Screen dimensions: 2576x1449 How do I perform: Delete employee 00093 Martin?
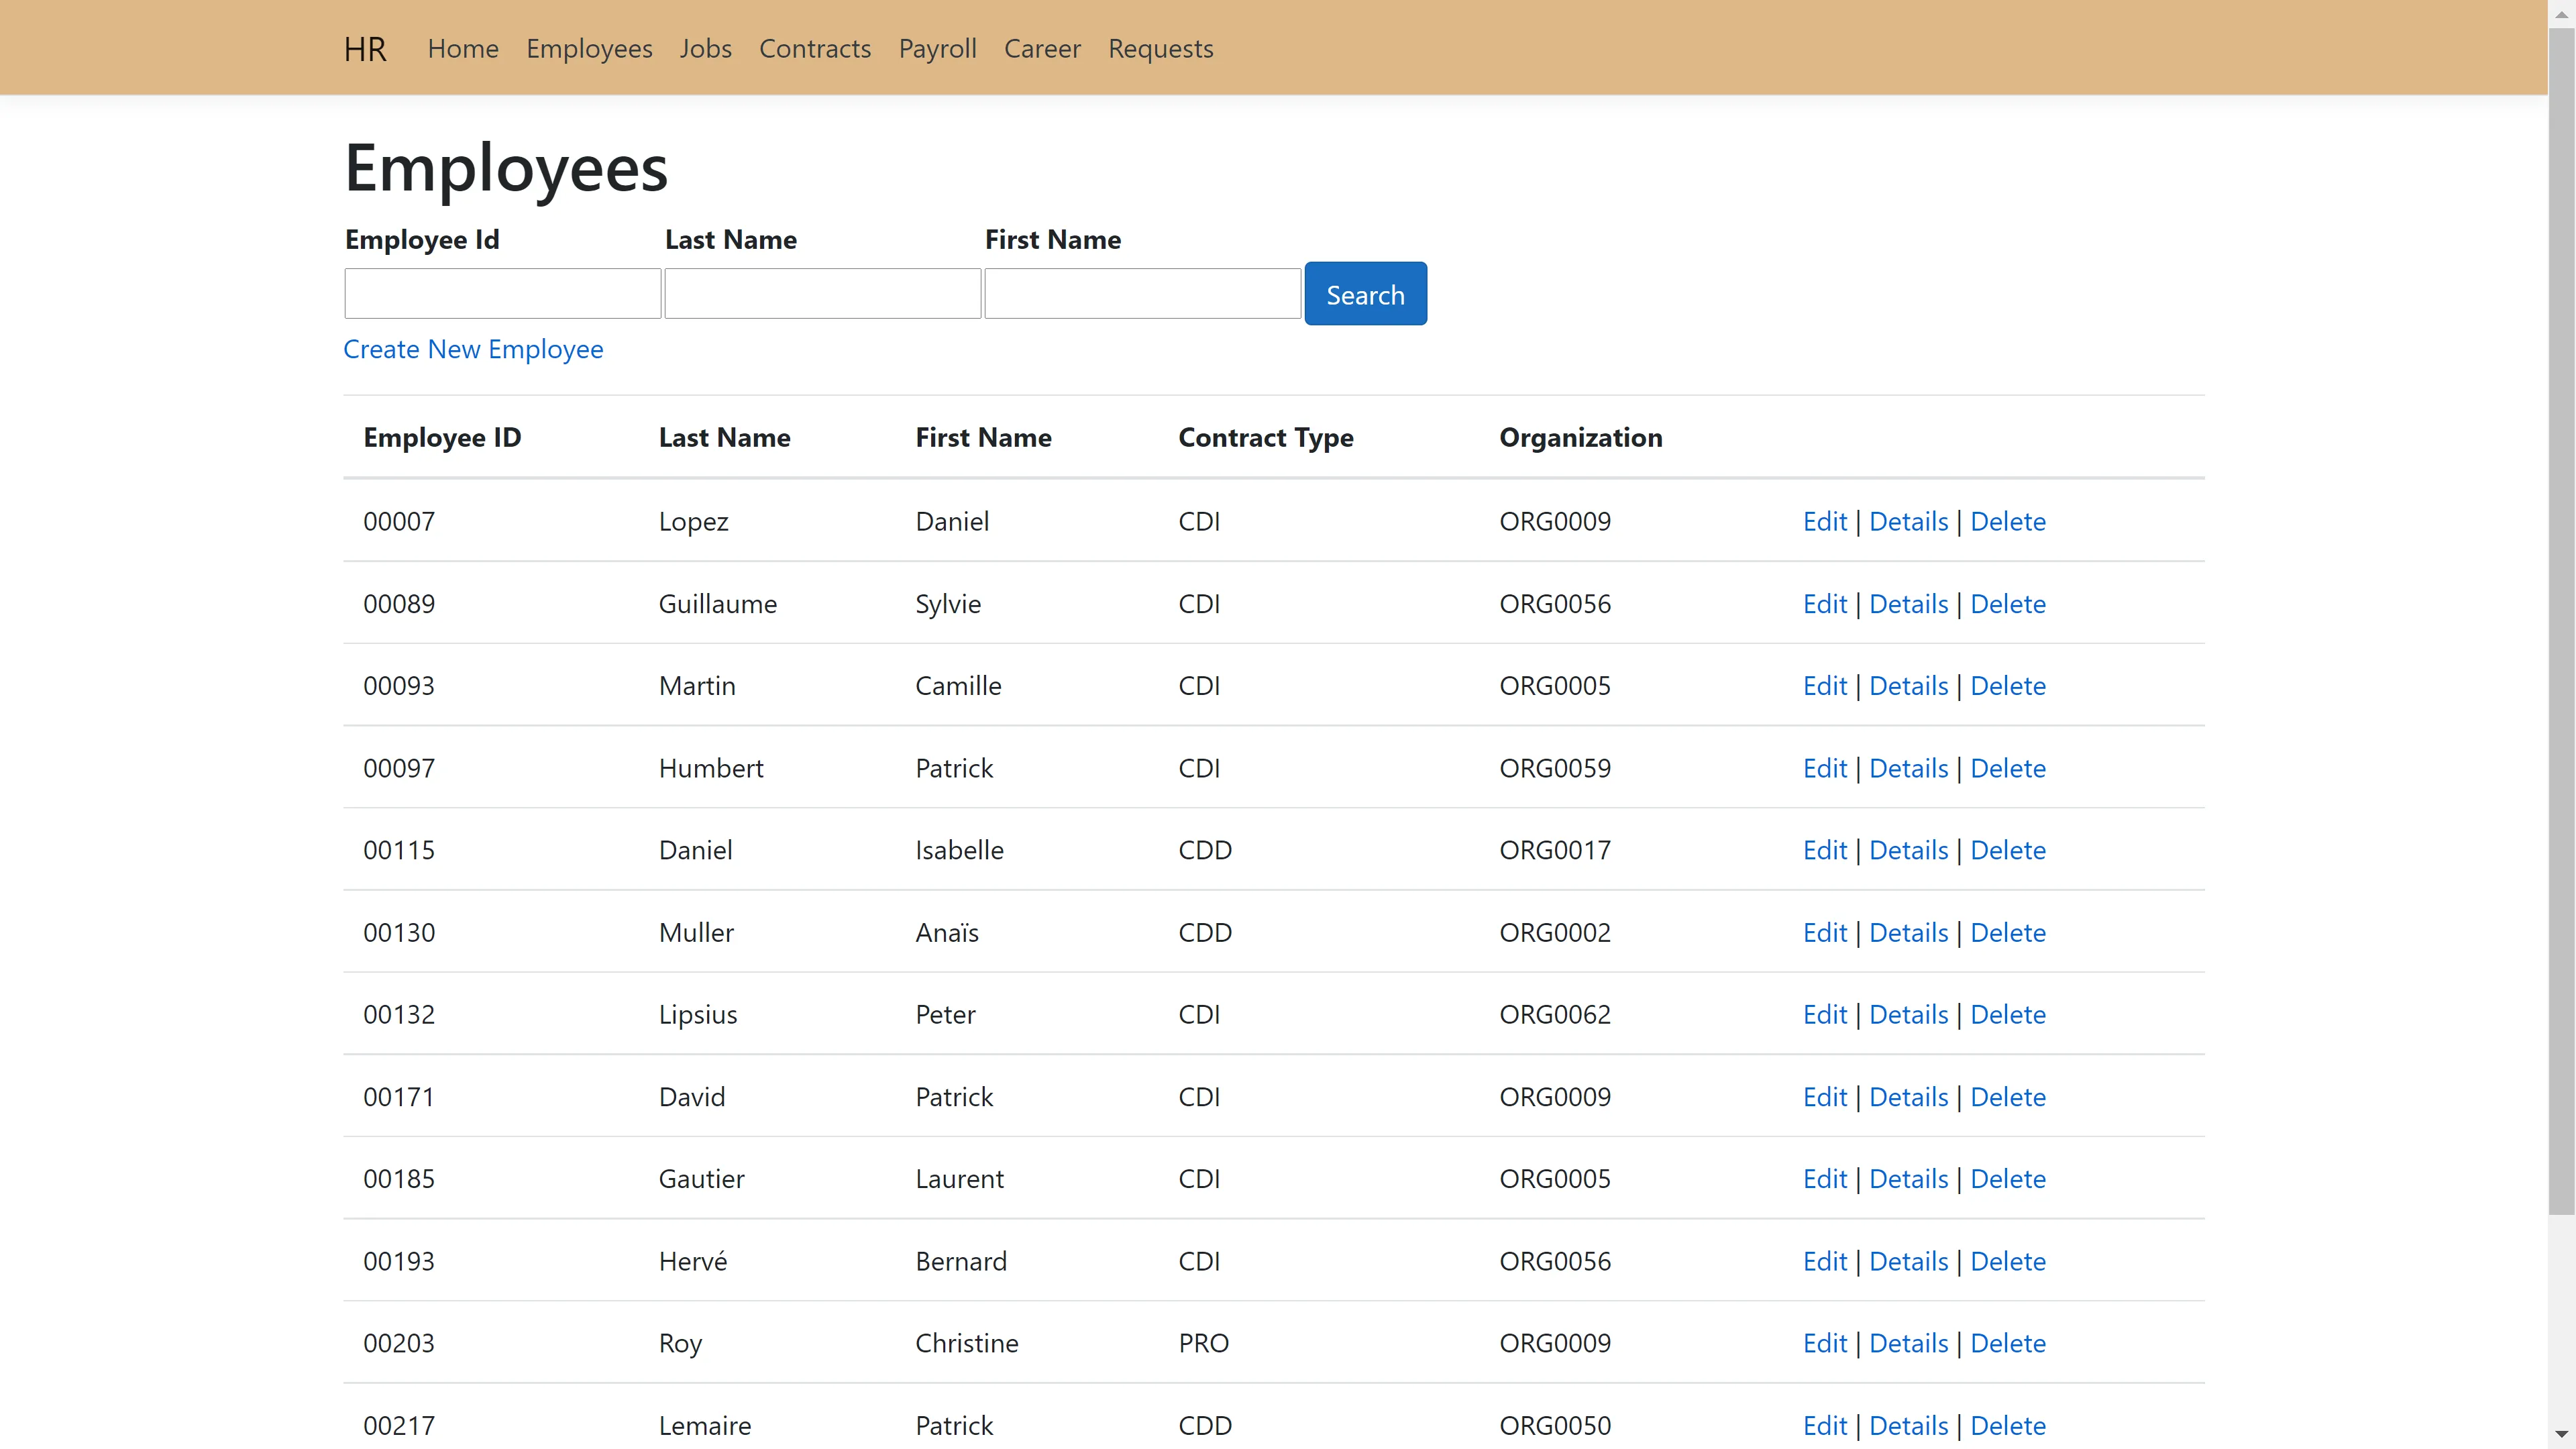[x=2007, y=686]
